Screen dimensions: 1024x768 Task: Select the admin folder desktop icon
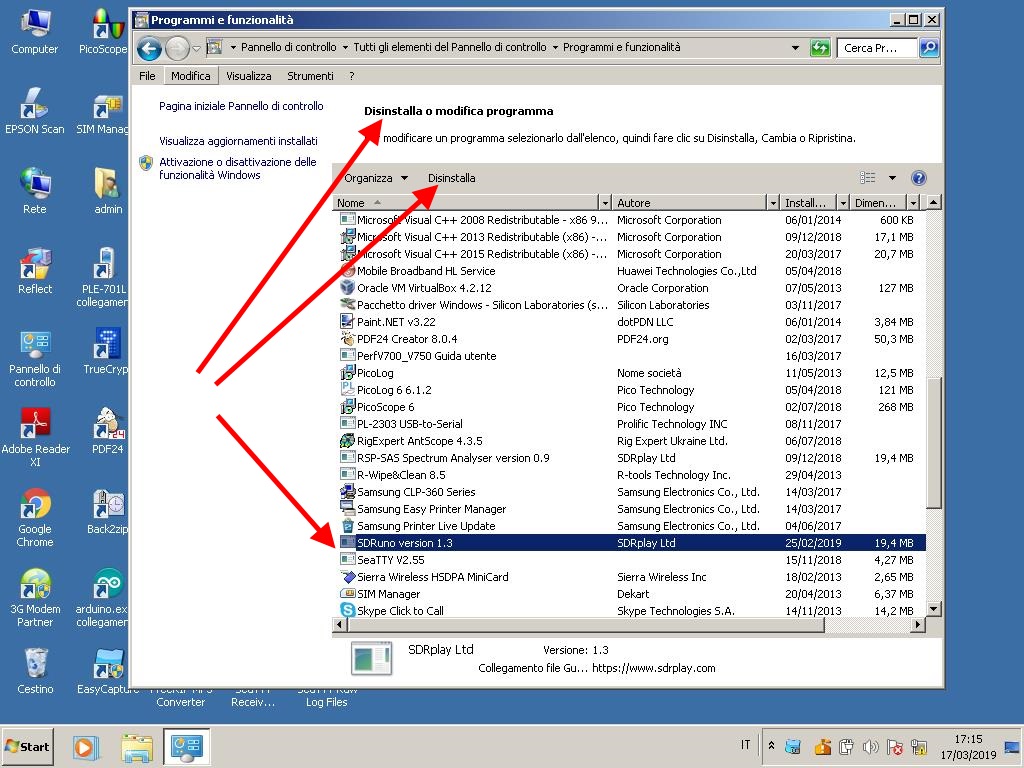pos(108,191)
